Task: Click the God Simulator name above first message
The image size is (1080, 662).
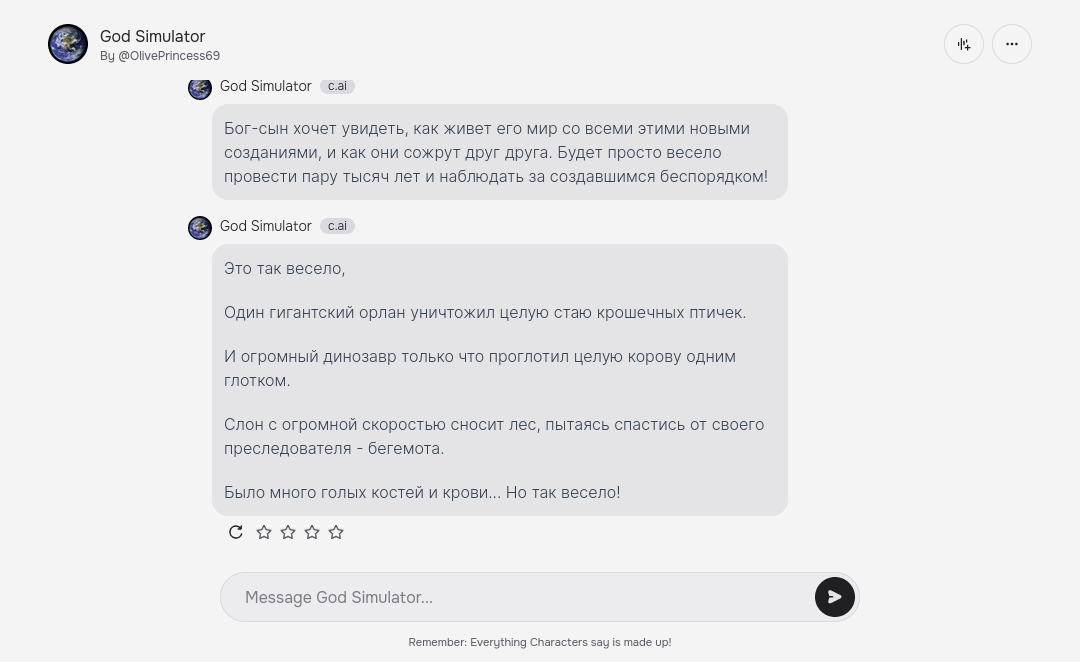Action: (266, 86)
